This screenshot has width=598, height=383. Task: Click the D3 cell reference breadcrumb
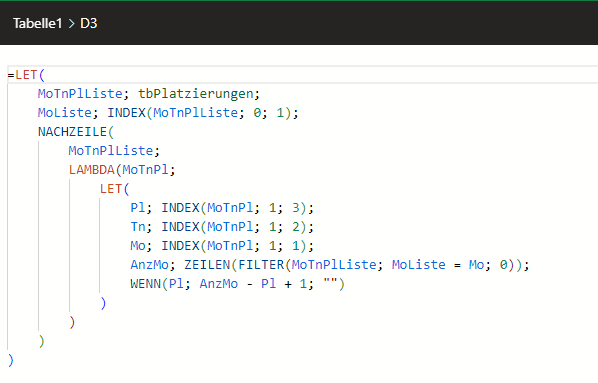pos(88,24)
